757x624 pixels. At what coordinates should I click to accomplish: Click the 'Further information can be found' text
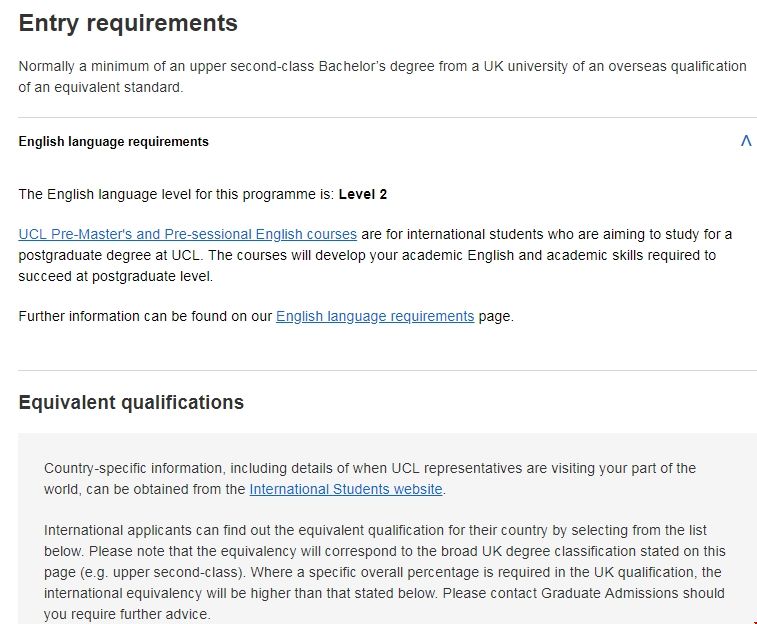pos(145,316)
